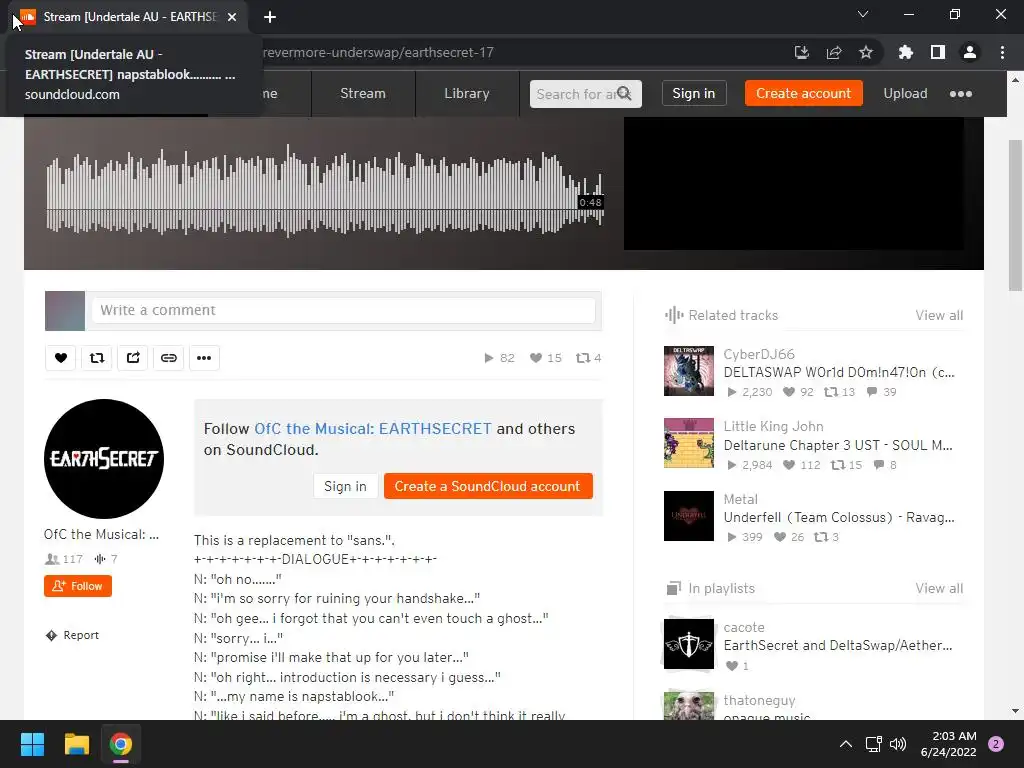The image size is (1024, 768).
Task: Open the EARTHSECRET profile avatar
Action: tap(104, 459)
